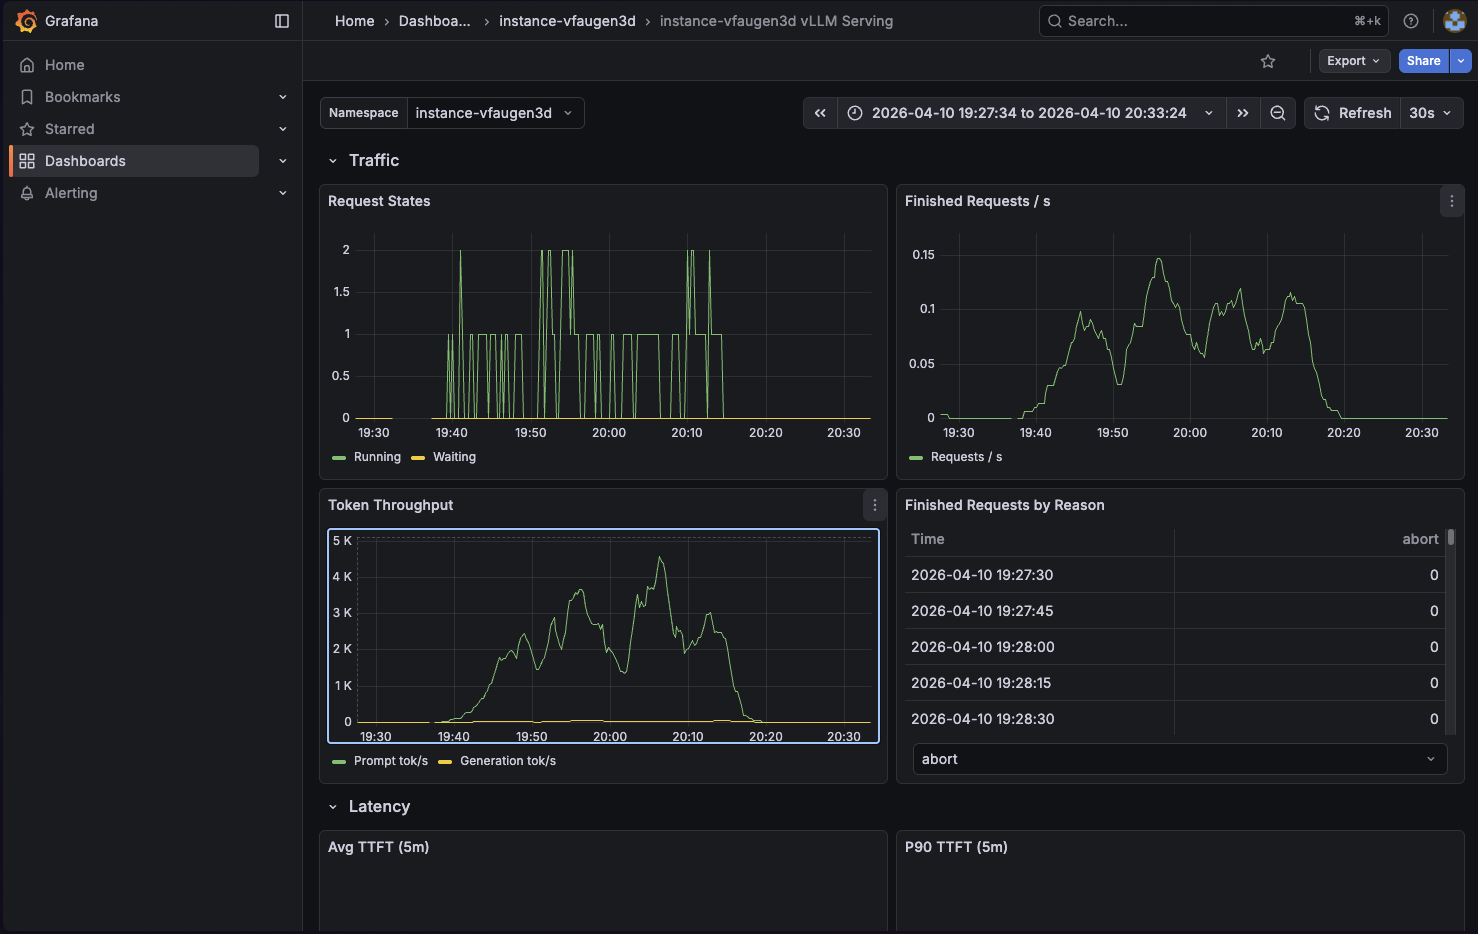Shift time range forward with double-arrow icon
This screenshot has width=1478, height=934.
[1243, 113]
